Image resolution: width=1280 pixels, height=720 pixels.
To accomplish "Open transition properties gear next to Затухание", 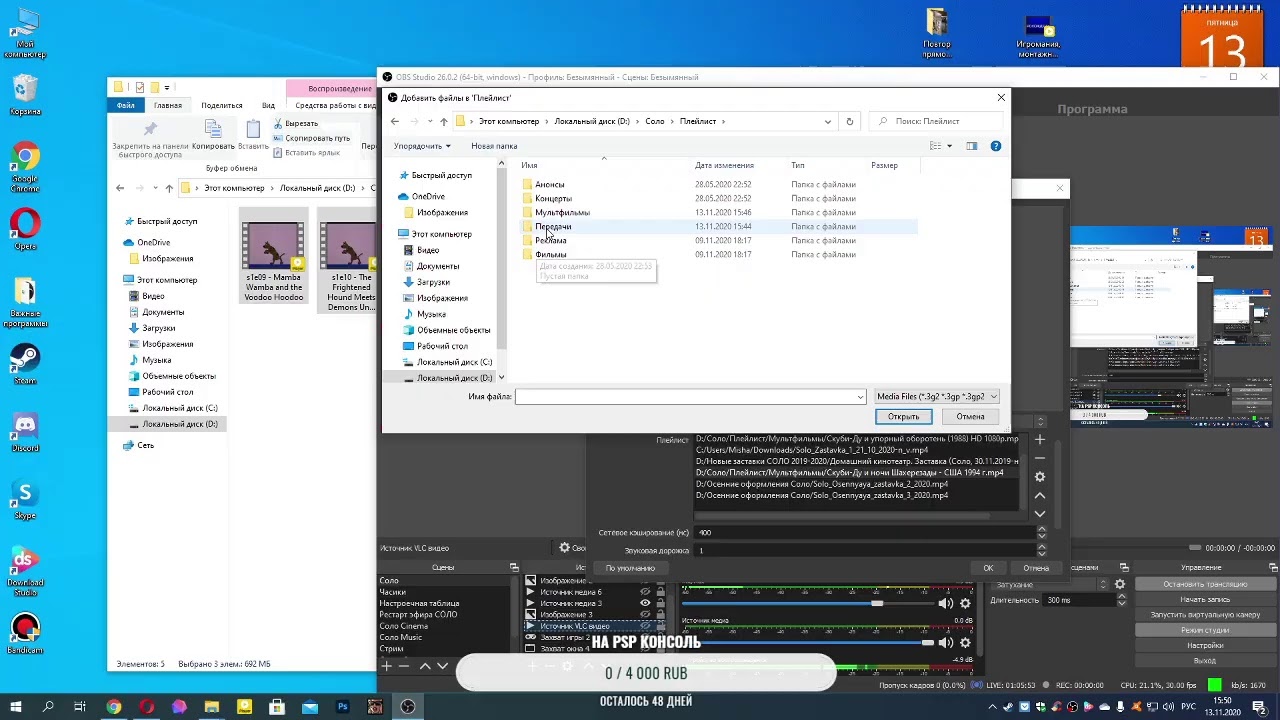I will pyautogui.click(x=1120, y=584).
